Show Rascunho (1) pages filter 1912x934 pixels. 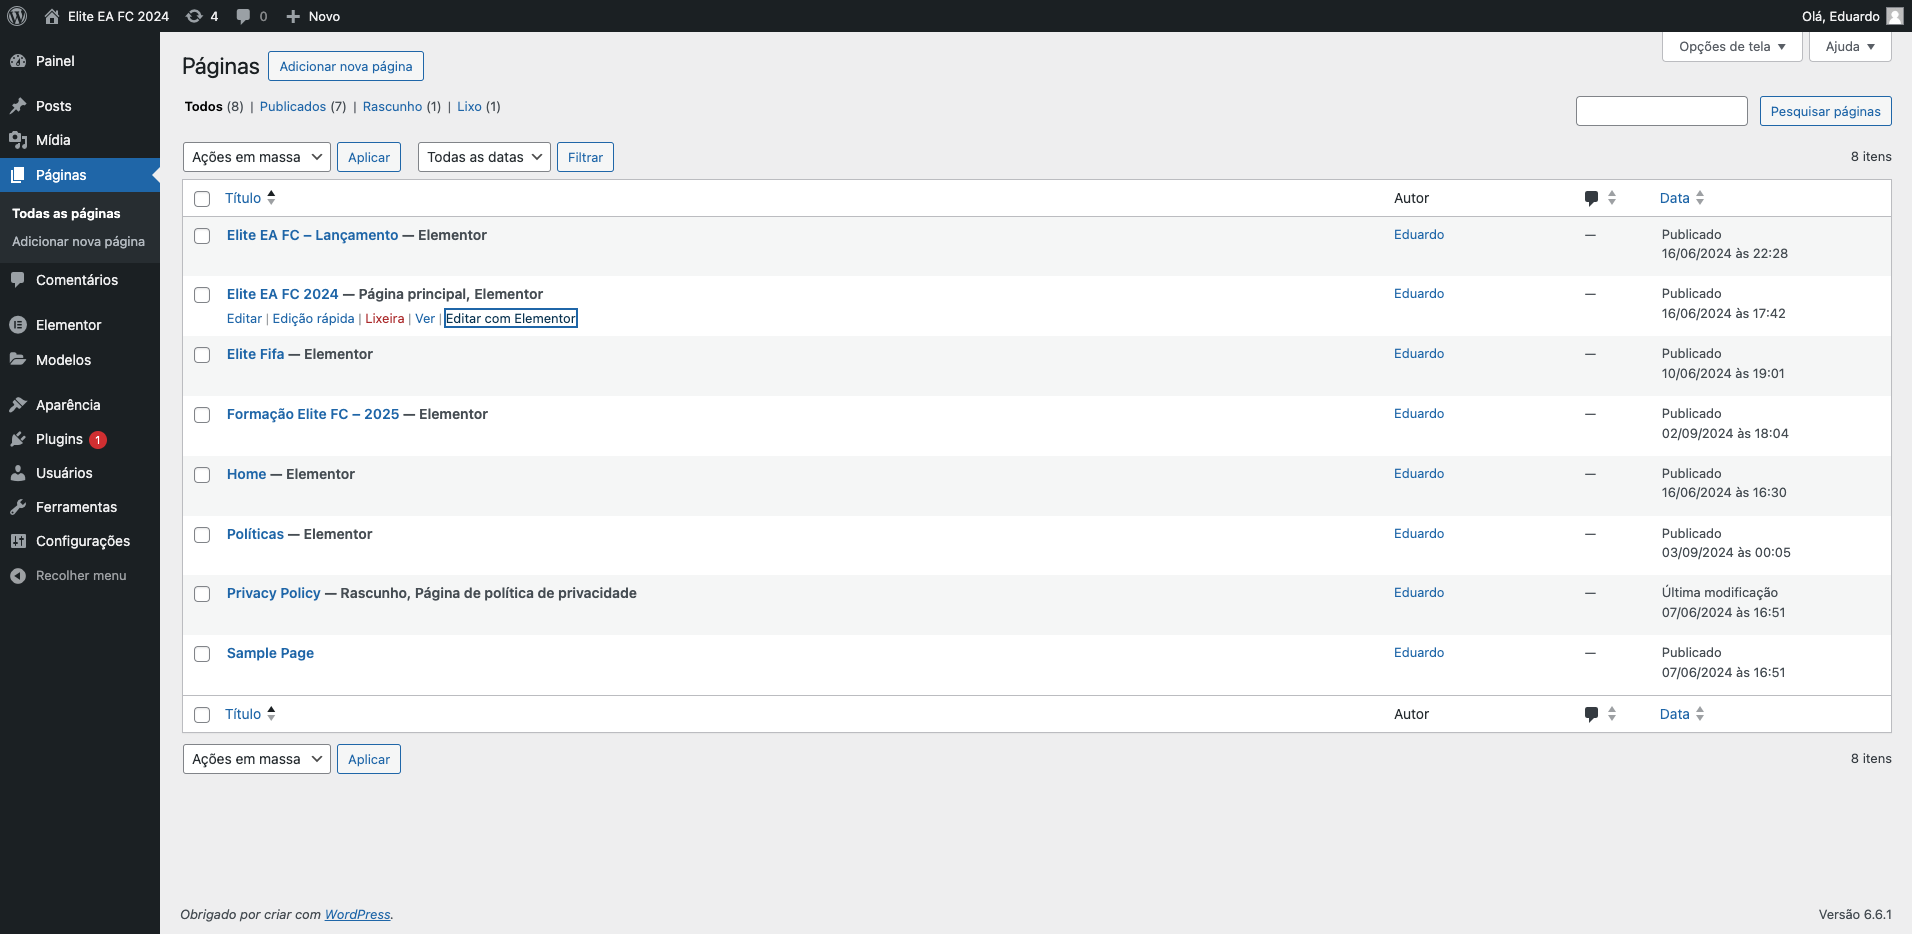(402, 106)
